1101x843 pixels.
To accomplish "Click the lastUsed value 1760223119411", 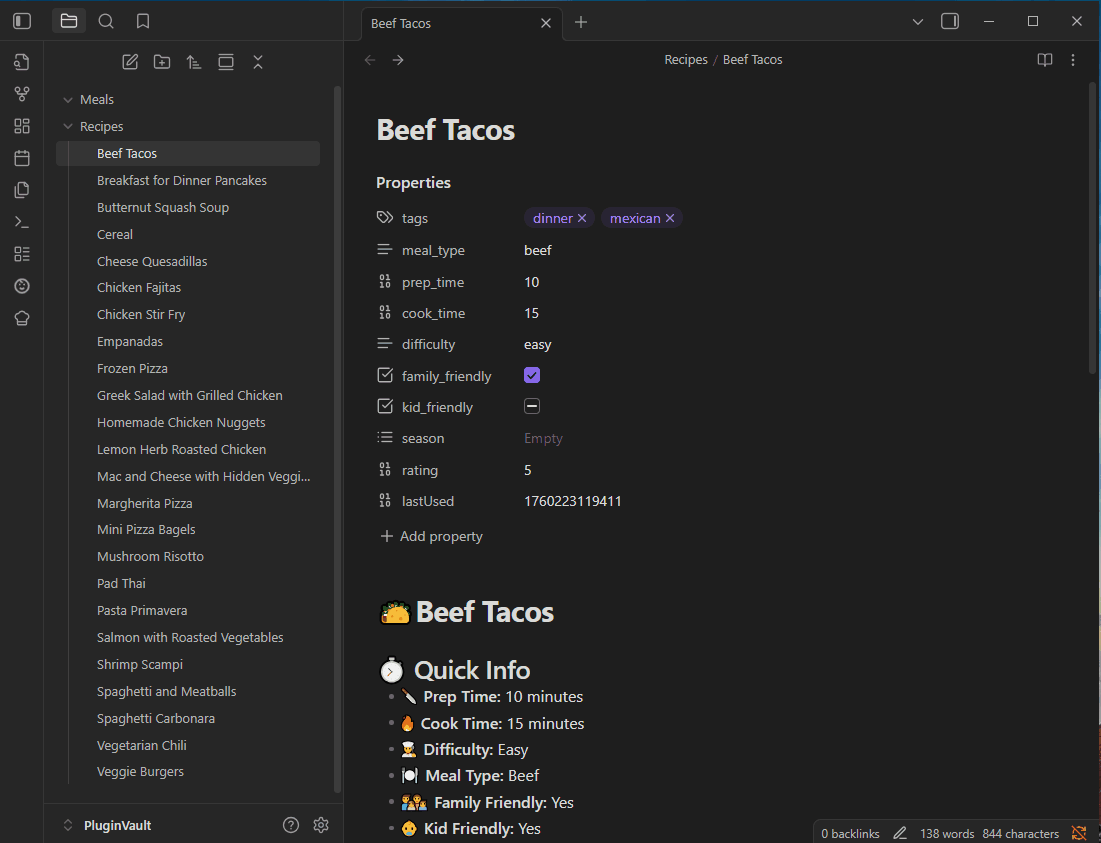I will (x=573, y=501).
